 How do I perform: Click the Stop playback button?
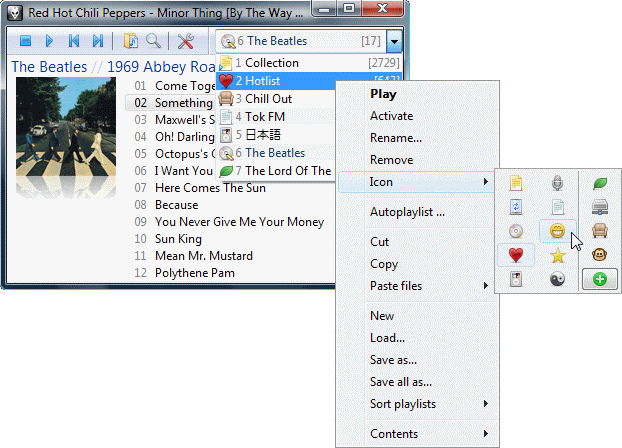pyautogui.click(x=26, y=41)
